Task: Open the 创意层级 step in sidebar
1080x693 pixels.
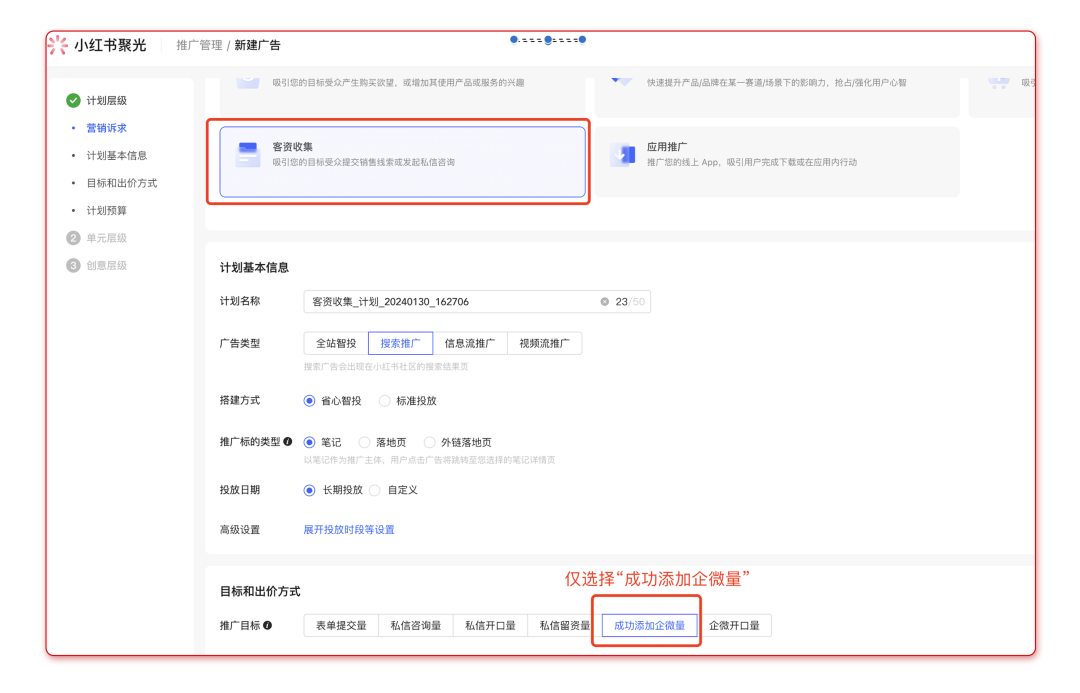Action: click(106, 266)
